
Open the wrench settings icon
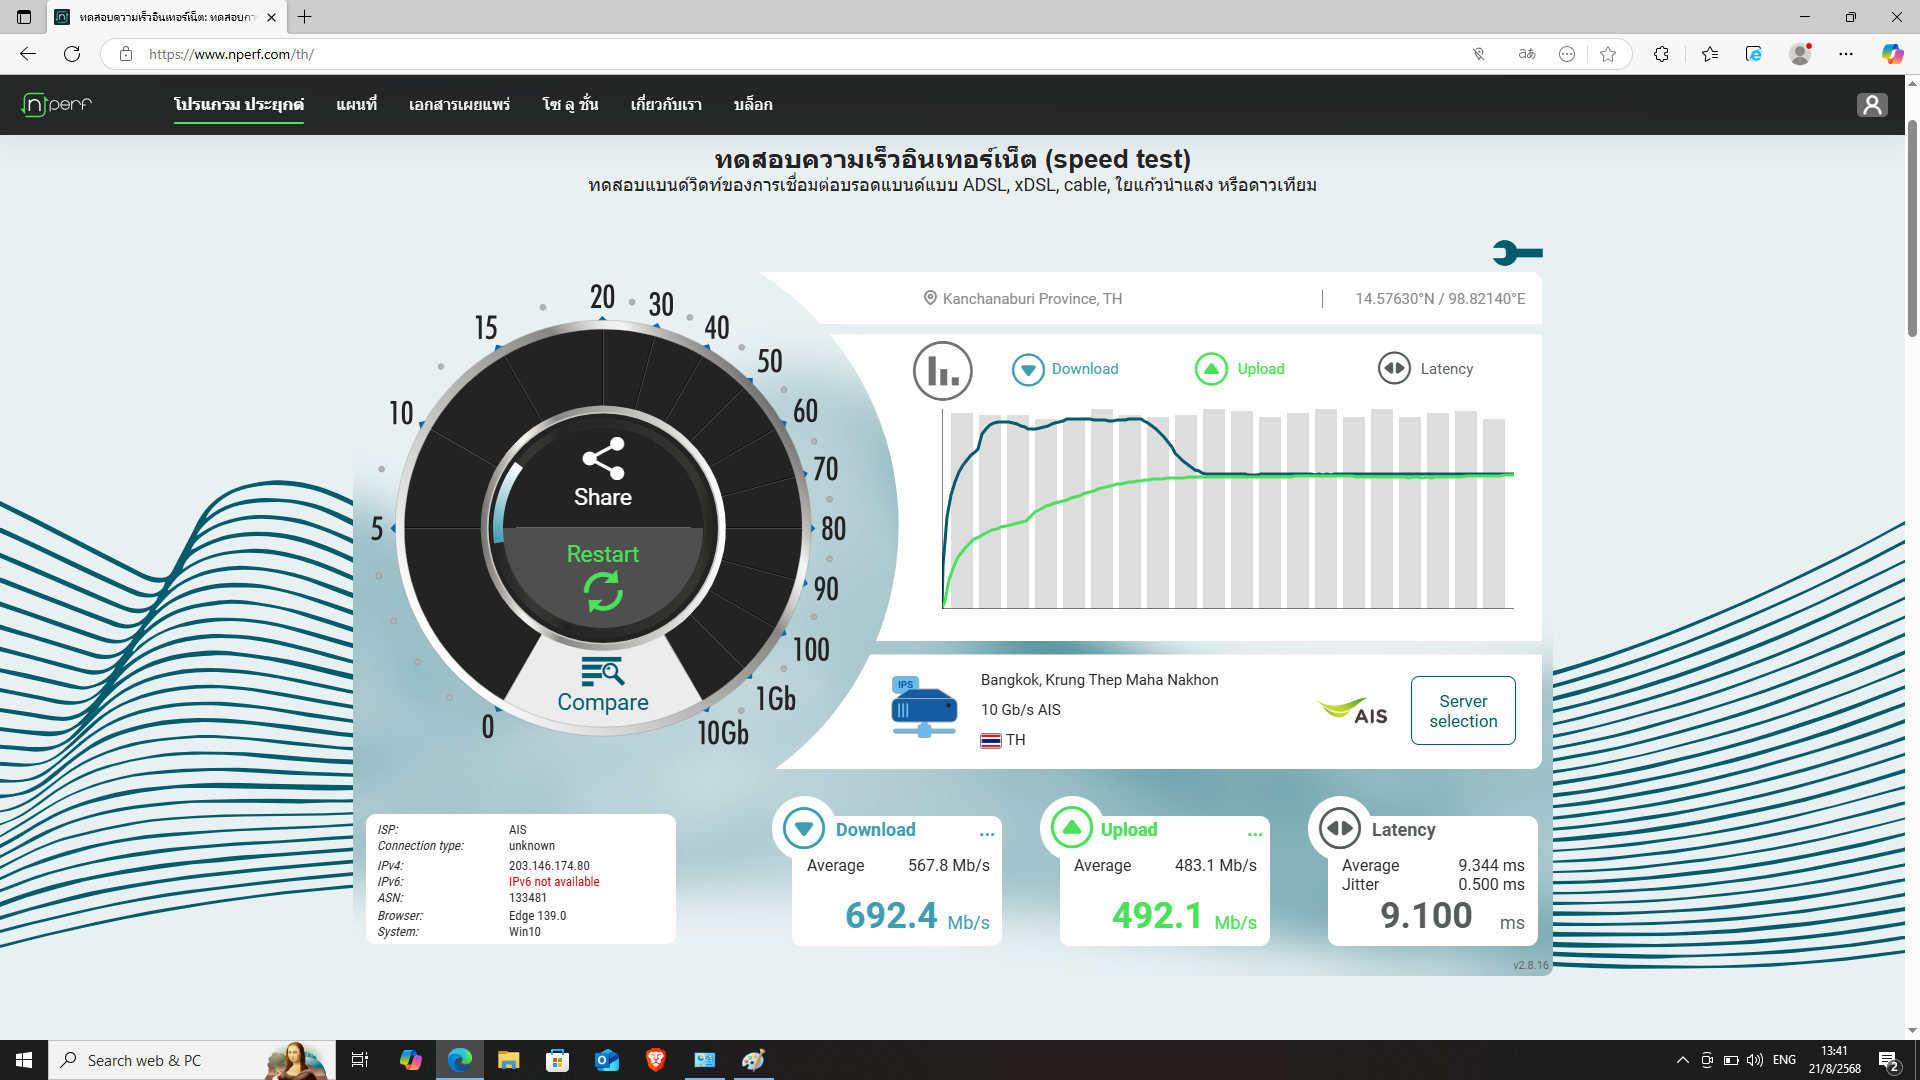point(1517,253)
